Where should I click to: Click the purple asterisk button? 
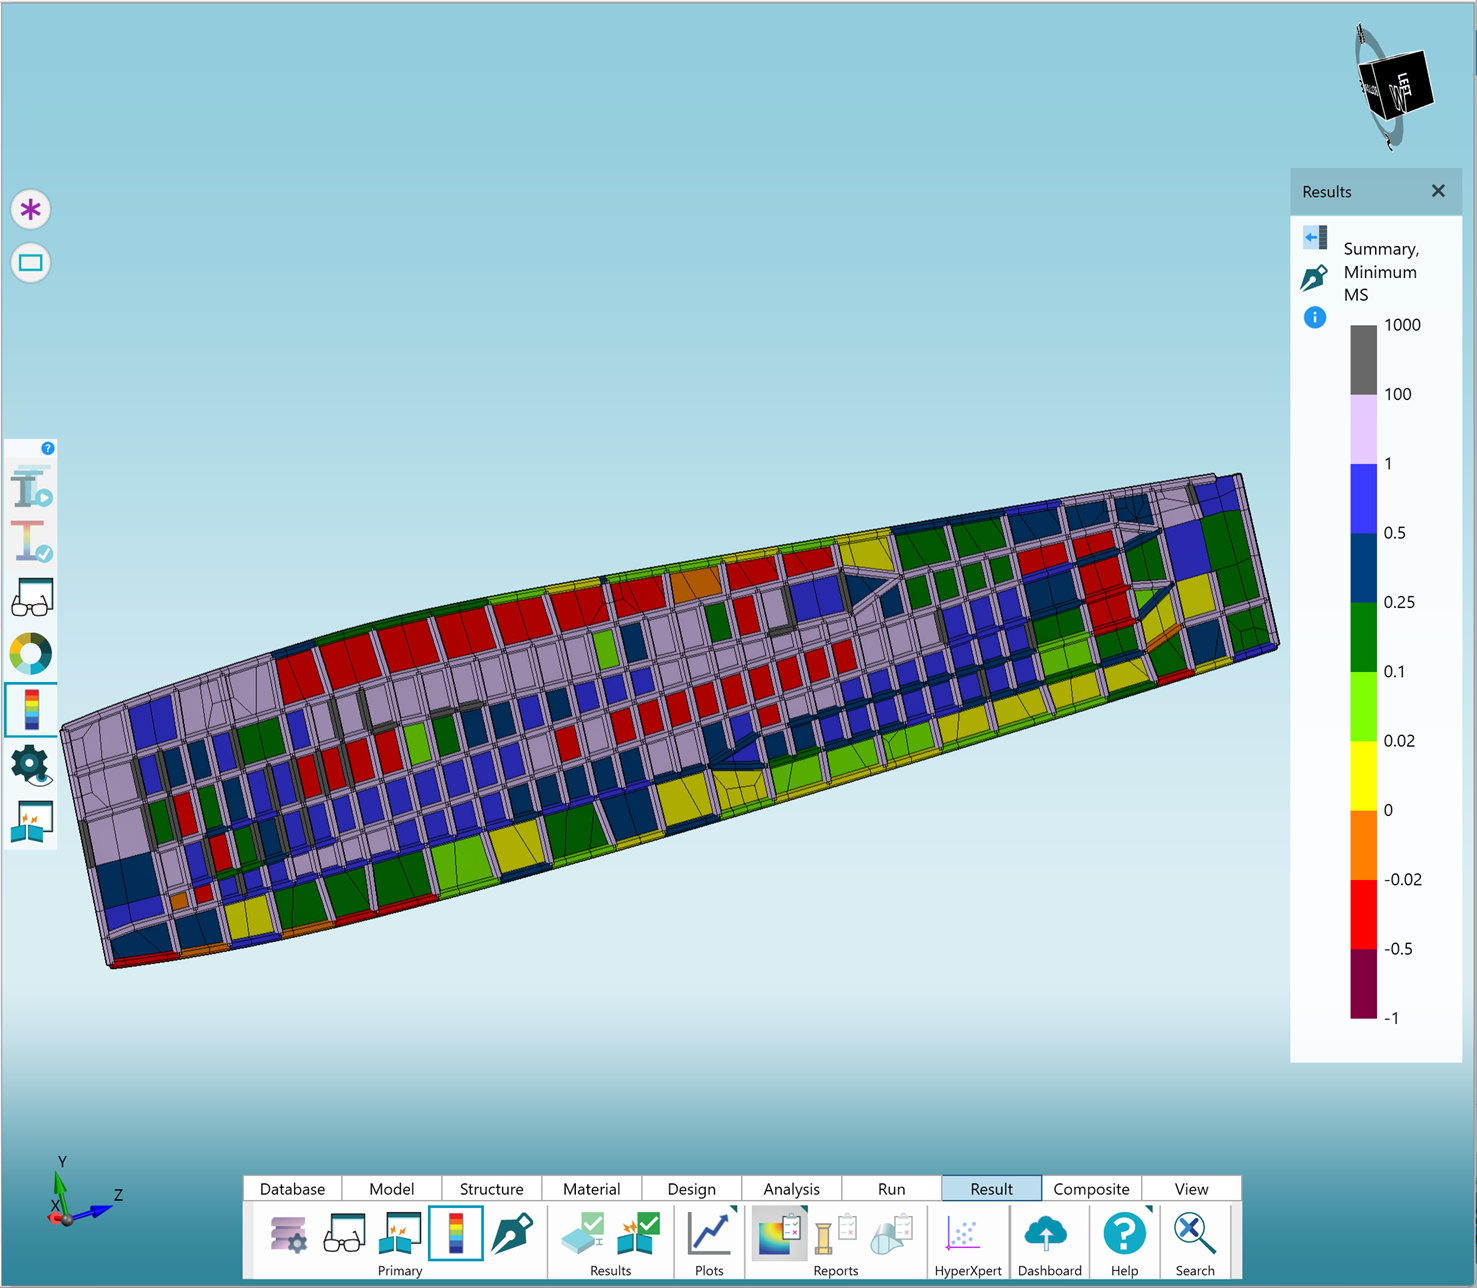point(31,210)
